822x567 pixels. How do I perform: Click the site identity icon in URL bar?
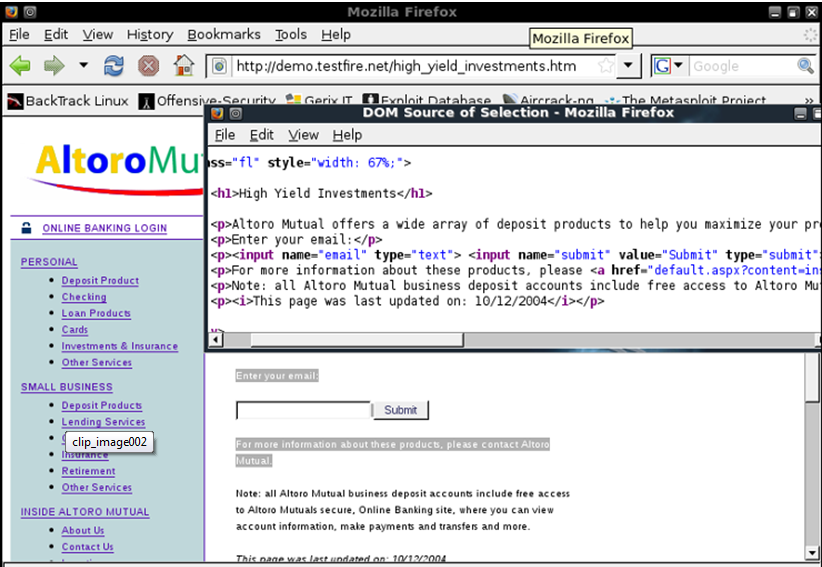pos(219,66)
